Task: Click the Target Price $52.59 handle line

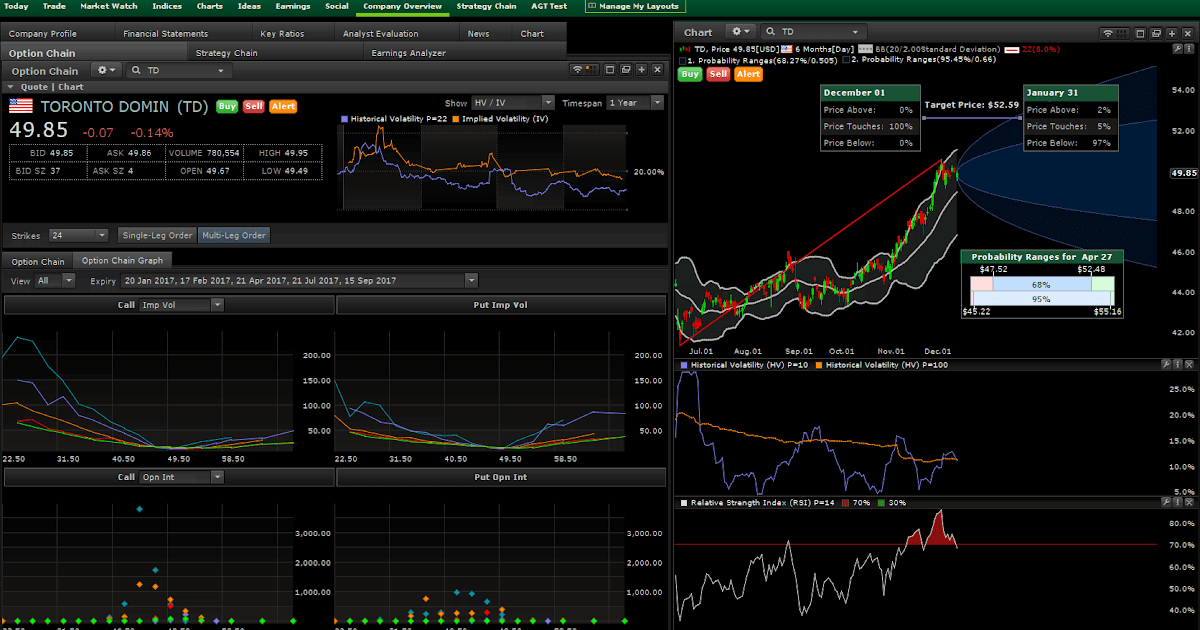Action: [x=971, y=118]
